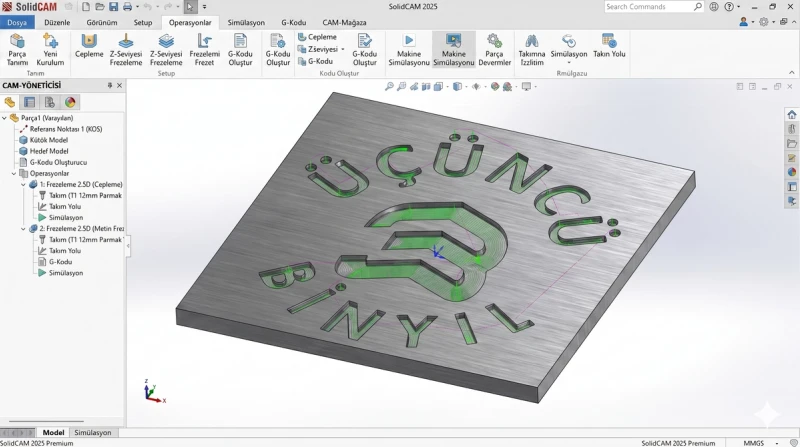Open a file with the folder icon

pos(100,7)
